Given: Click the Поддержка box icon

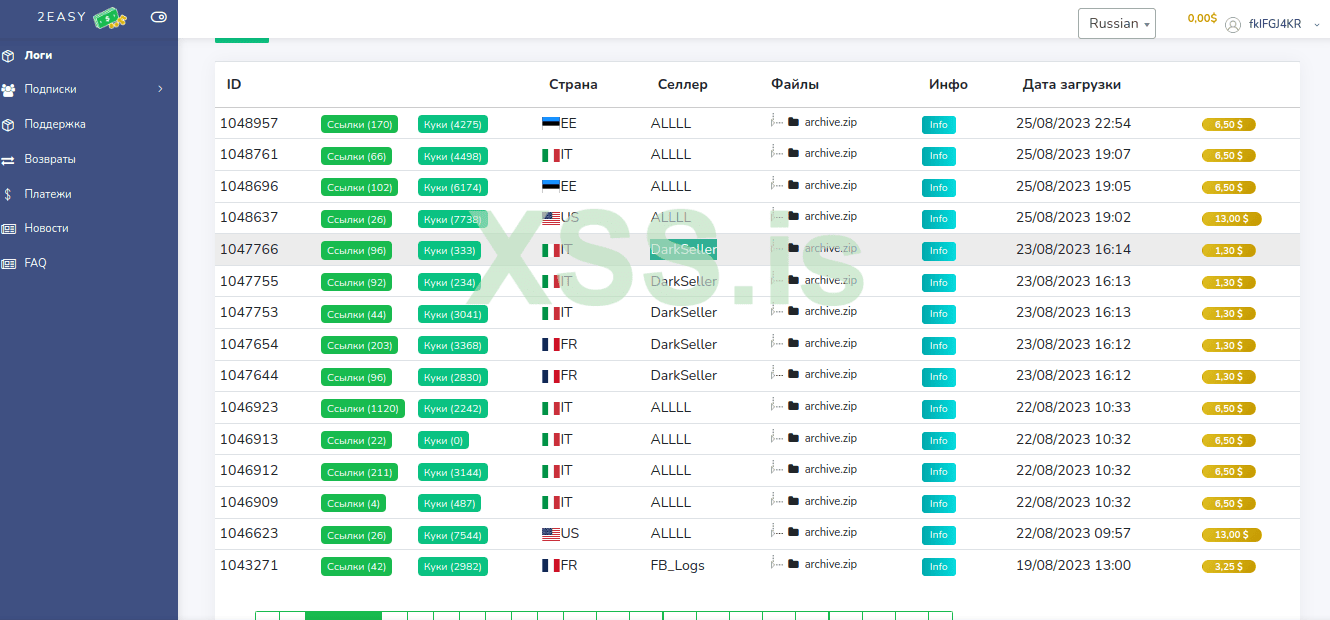Looking at the screenshot, I should 8,125.
